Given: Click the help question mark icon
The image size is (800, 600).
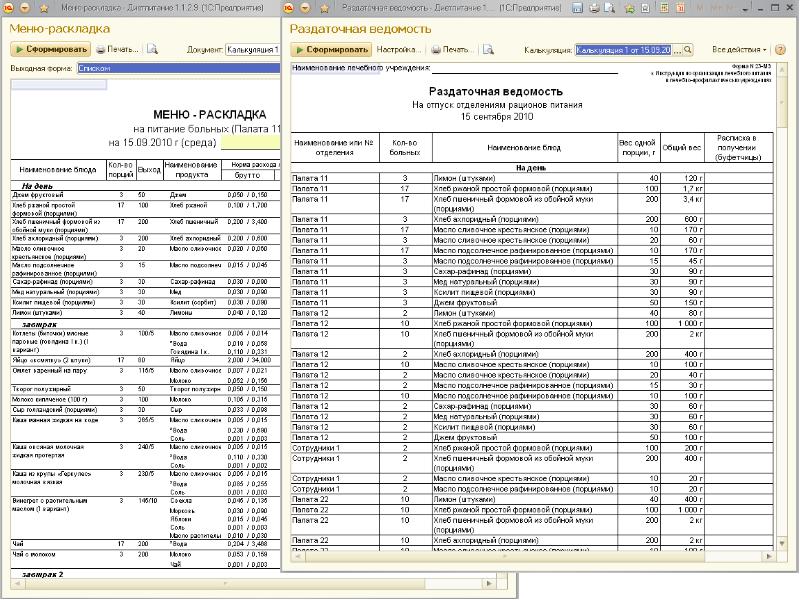Looking at the screenshot, I should click(778, 48).
